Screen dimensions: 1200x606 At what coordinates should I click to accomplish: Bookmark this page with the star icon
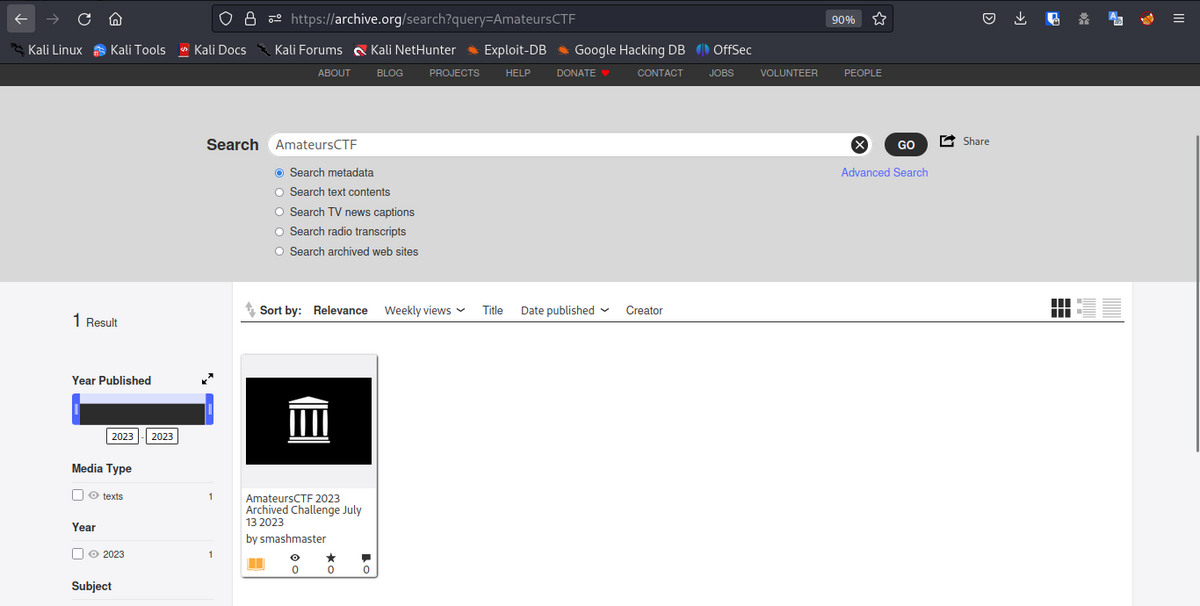879,19
